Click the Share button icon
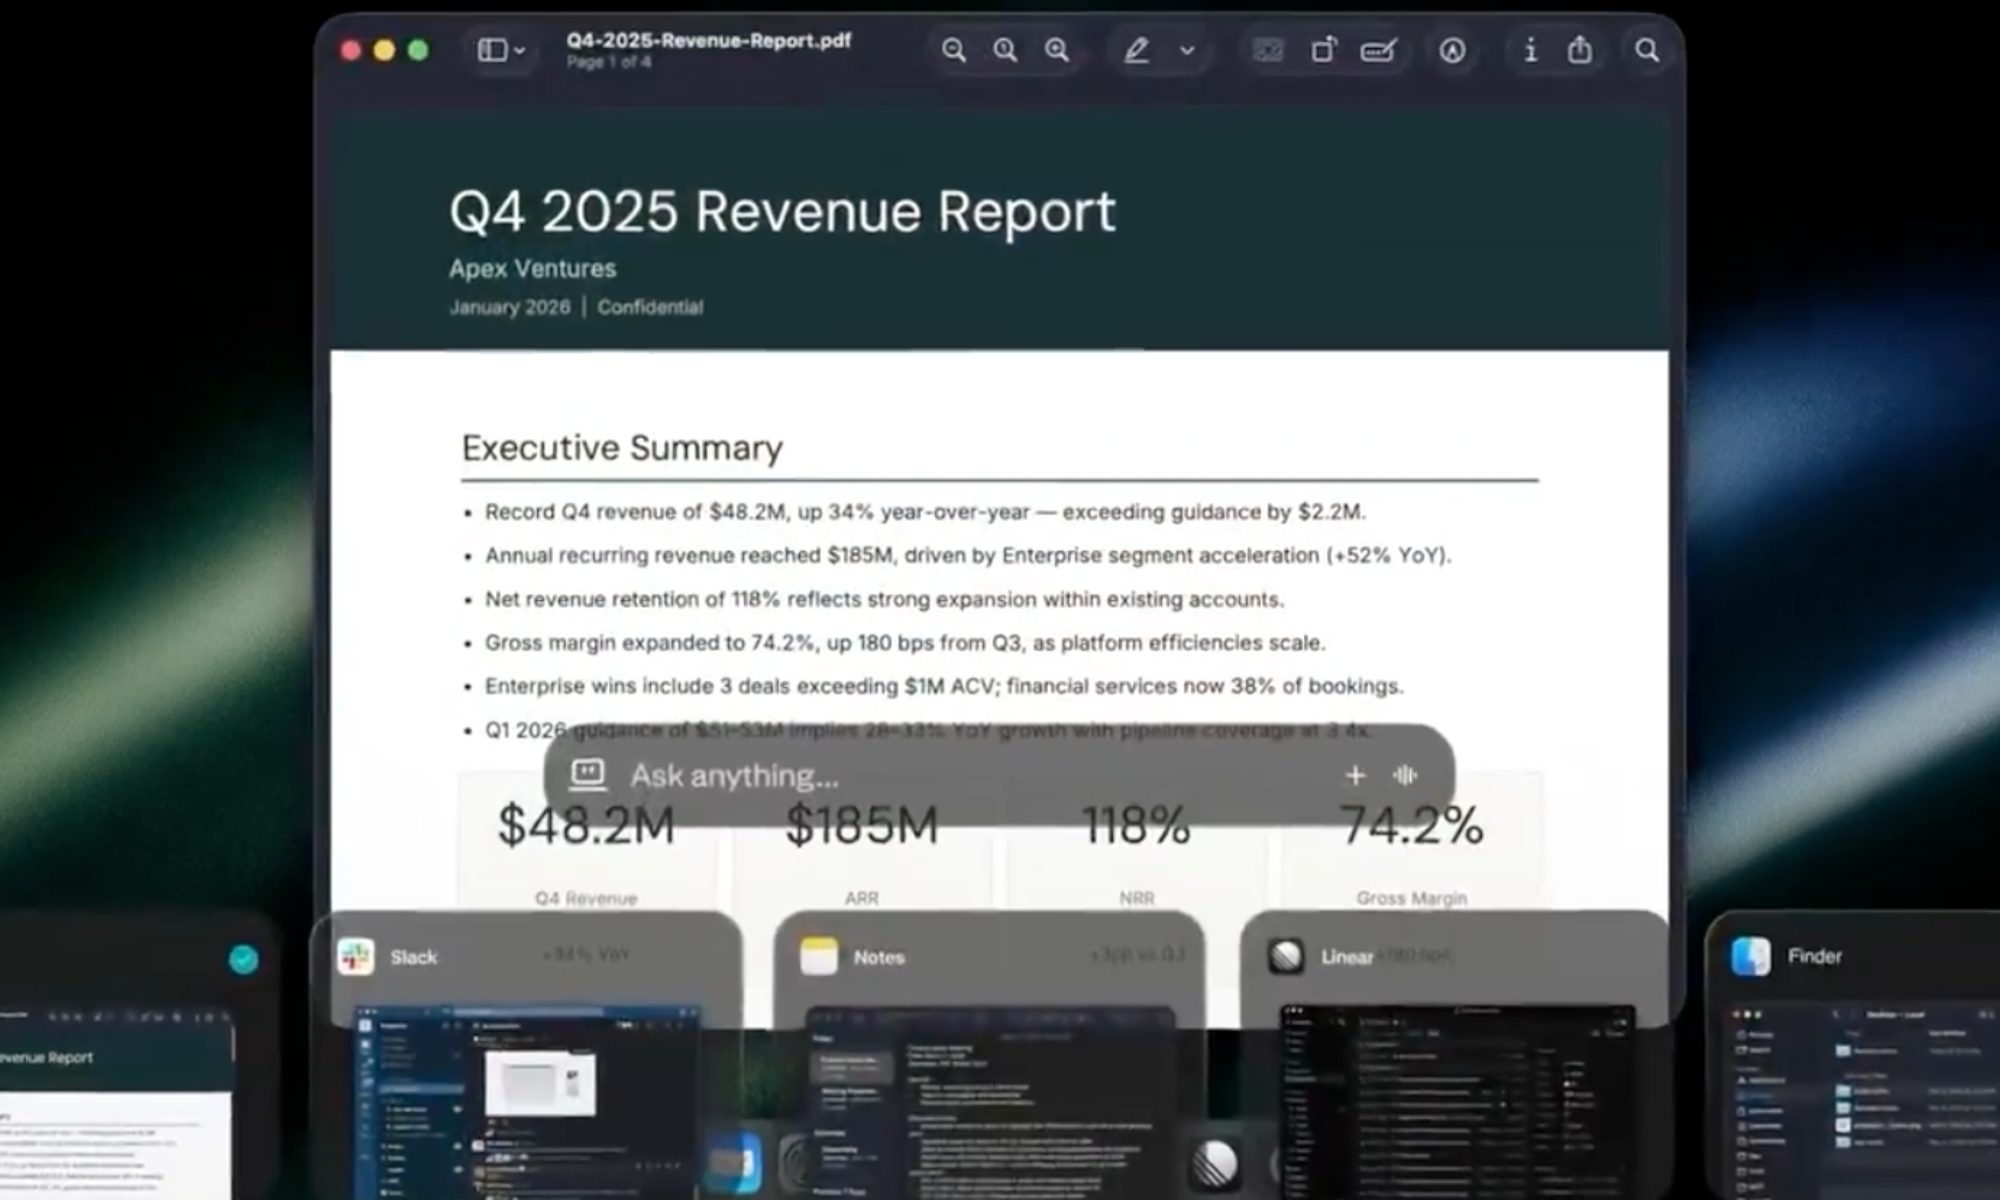The width and height of the screenshot is (2000, 1200). [x=1580, y=50]
